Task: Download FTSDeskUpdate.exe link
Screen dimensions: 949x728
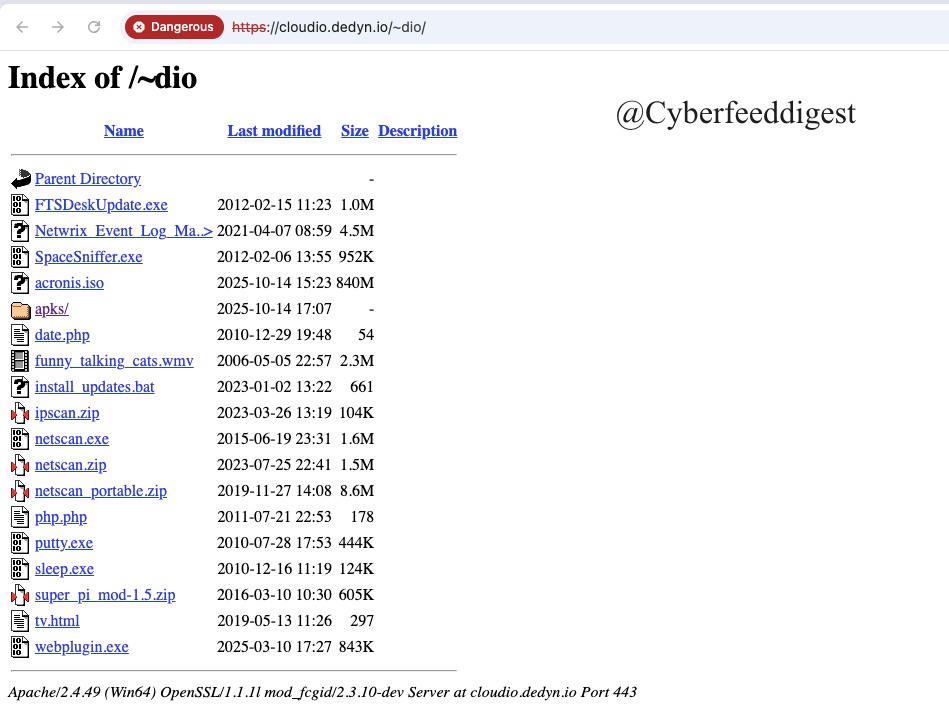Action: (x=101, y=205)
